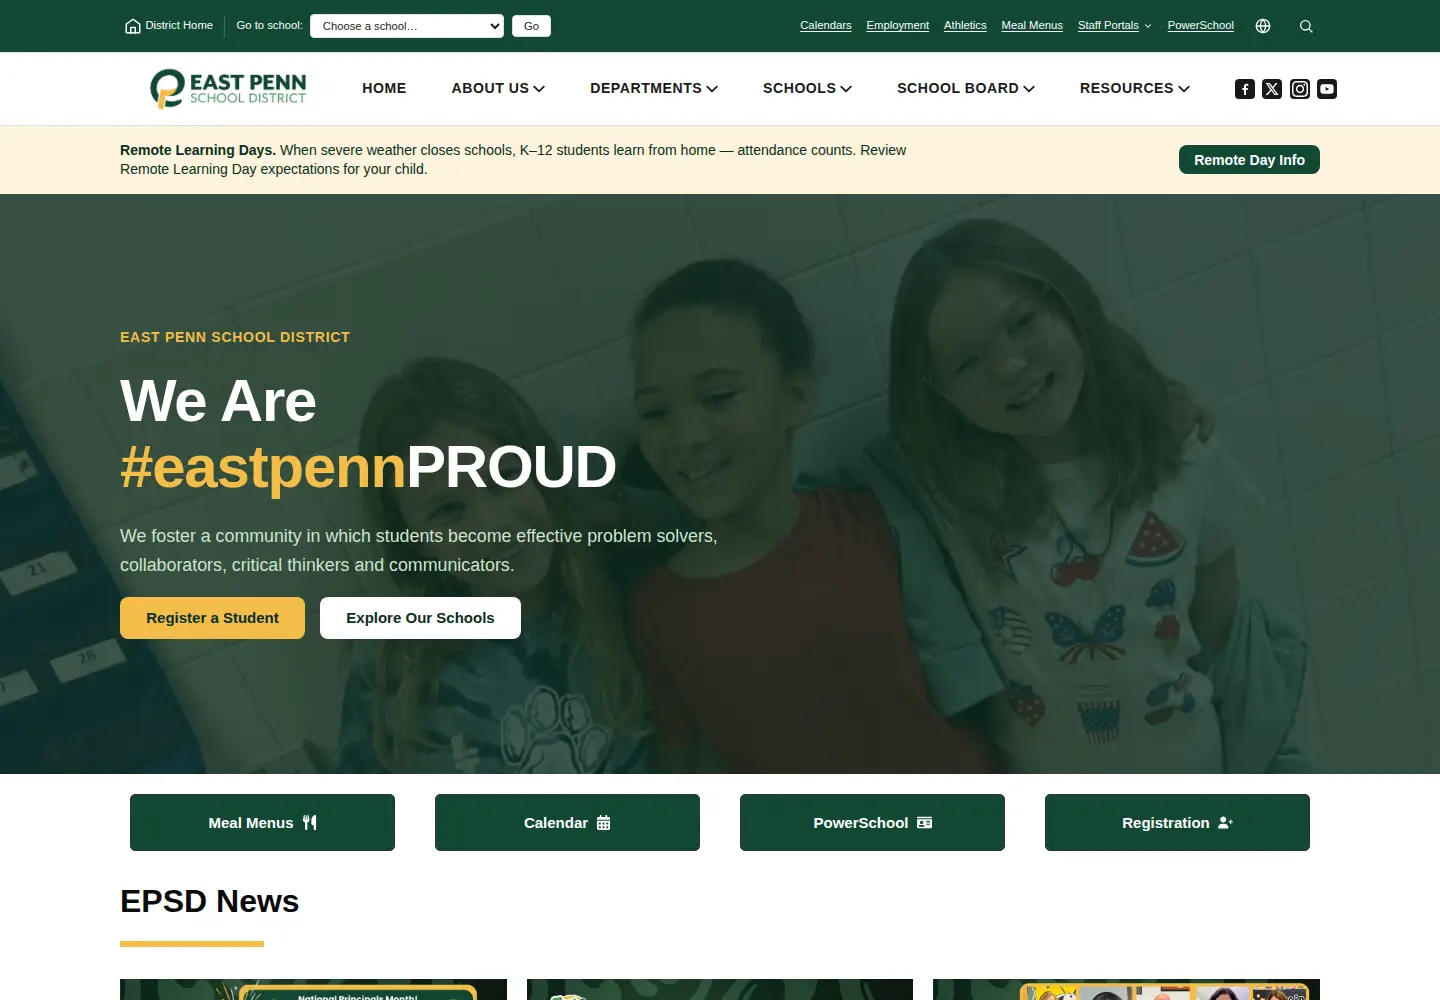Image resolution: width=1440 pixels, height=1000 pixels.
Task: Open the Employment top link
Action: coord(897,26)
